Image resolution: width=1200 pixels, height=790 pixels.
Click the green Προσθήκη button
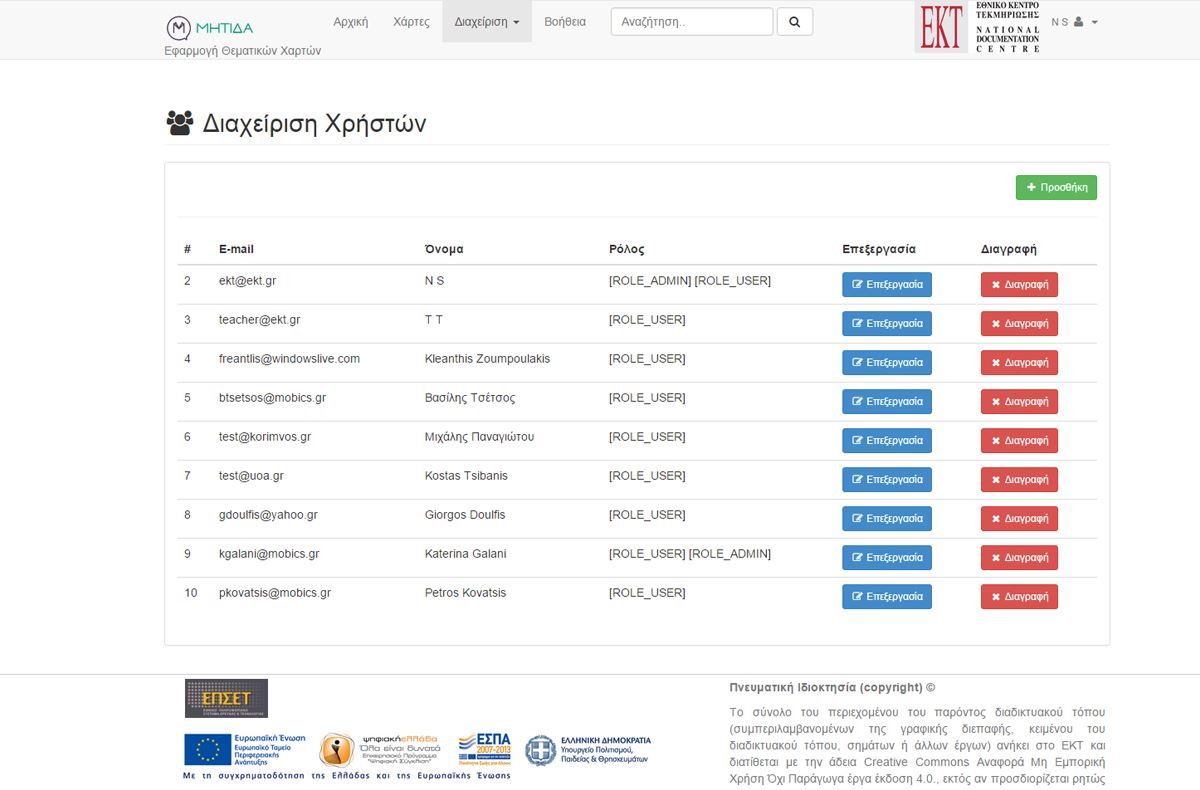[1056, 188]
